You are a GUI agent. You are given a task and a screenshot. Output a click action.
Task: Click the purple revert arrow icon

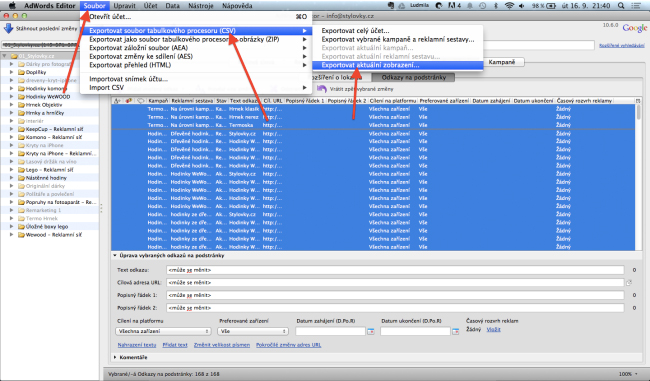322,89
